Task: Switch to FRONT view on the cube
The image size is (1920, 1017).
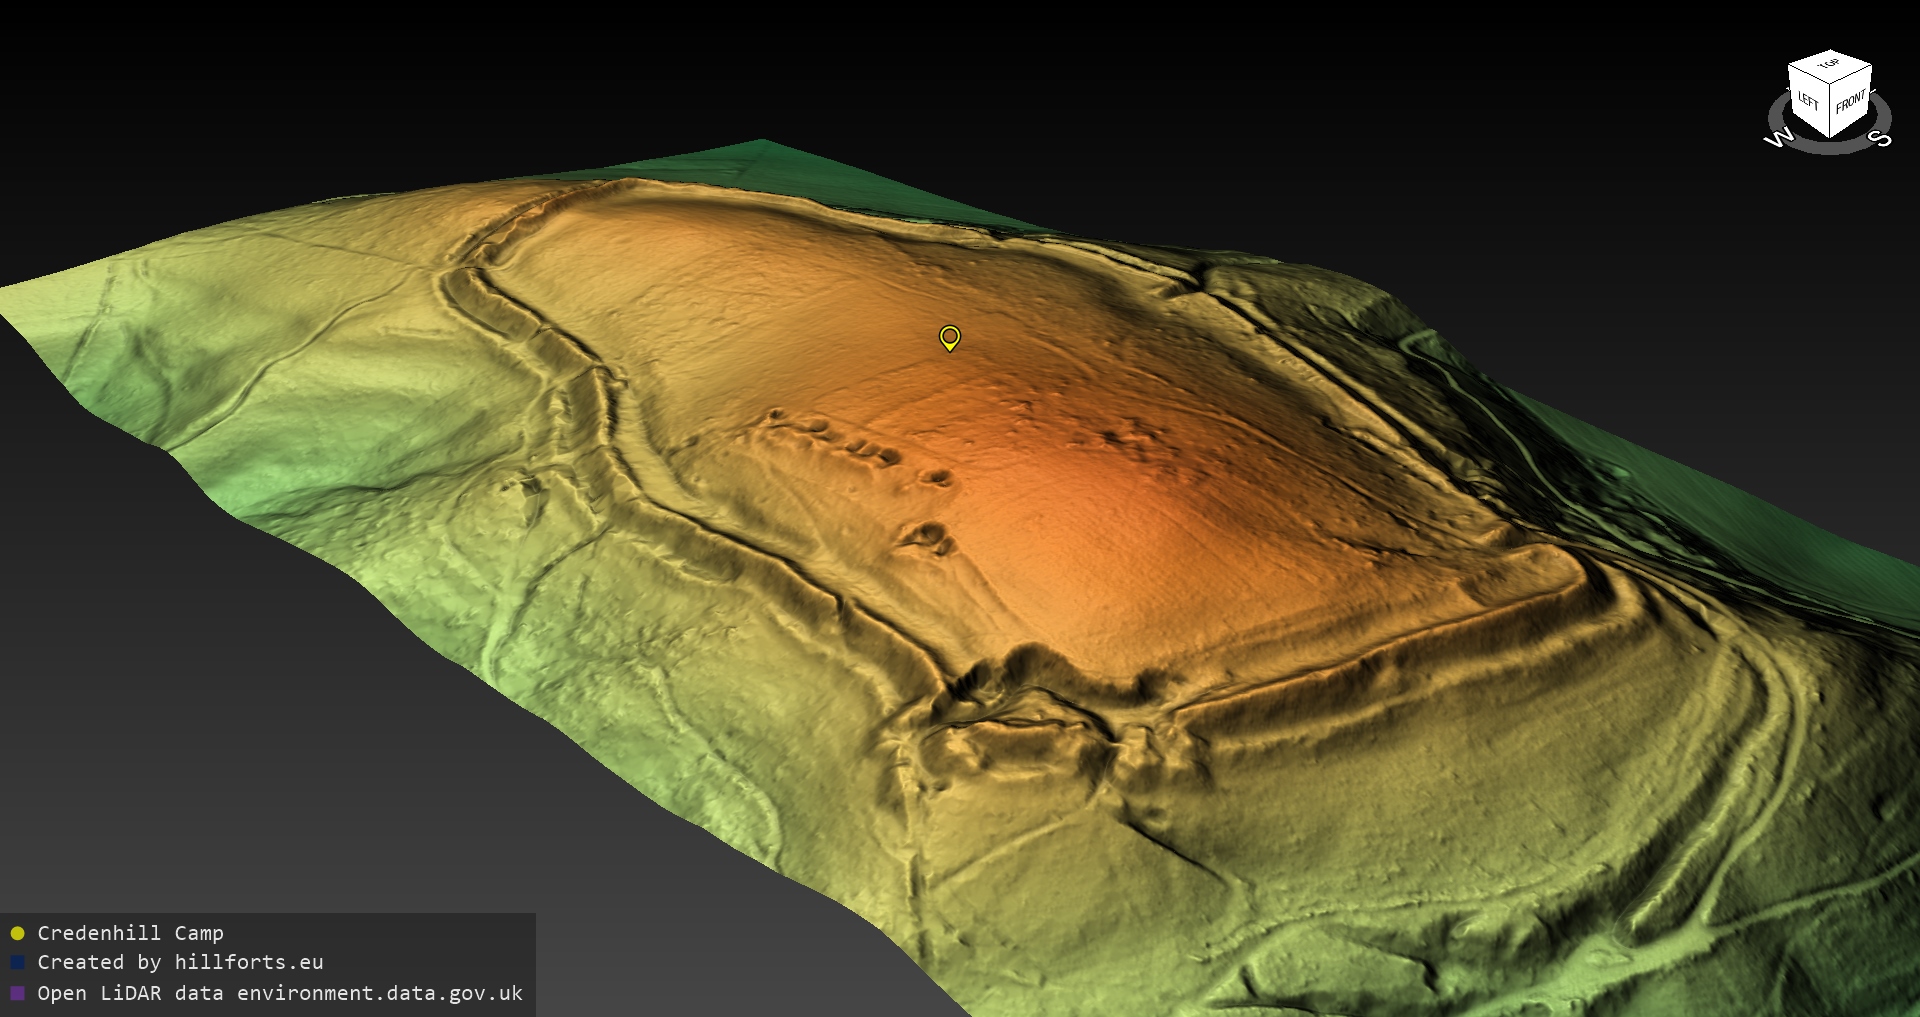Action: pyautogui.click(x=1850, y=101)
